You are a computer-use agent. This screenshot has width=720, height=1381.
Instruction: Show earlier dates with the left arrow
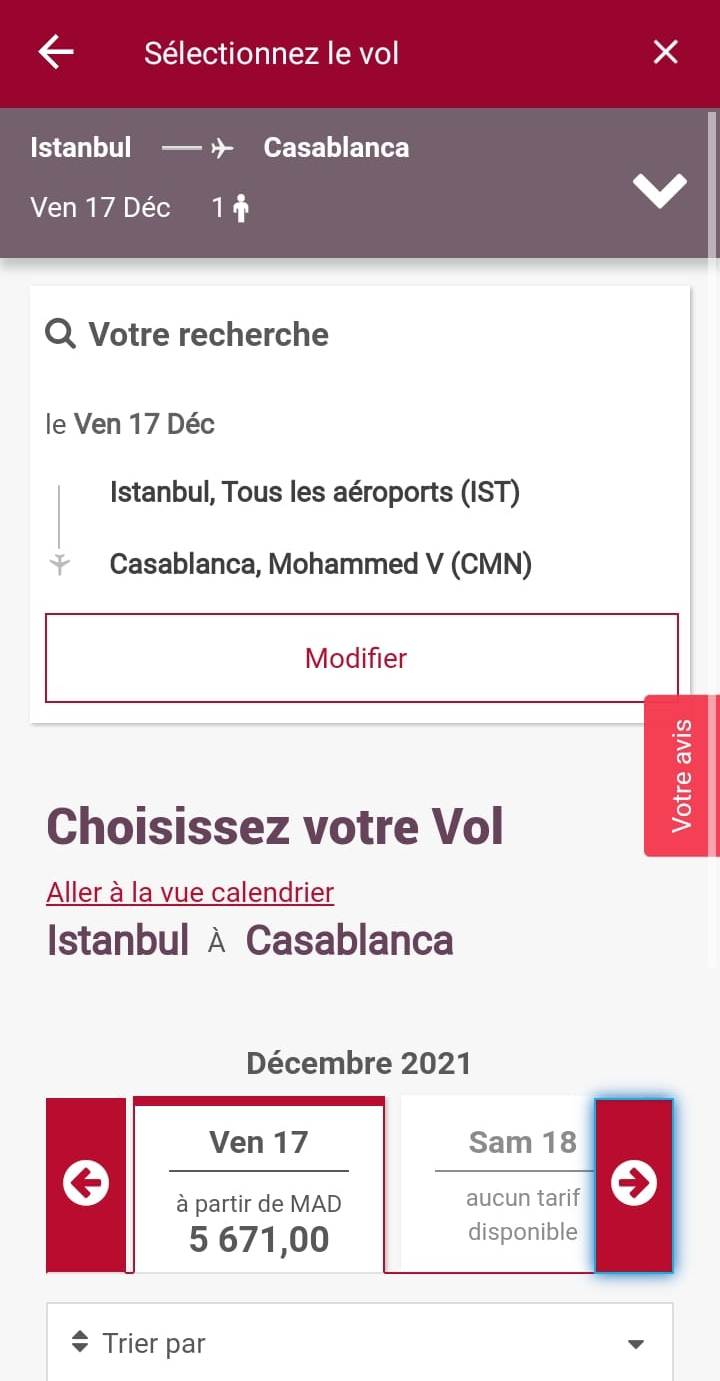pos(86,1184)
